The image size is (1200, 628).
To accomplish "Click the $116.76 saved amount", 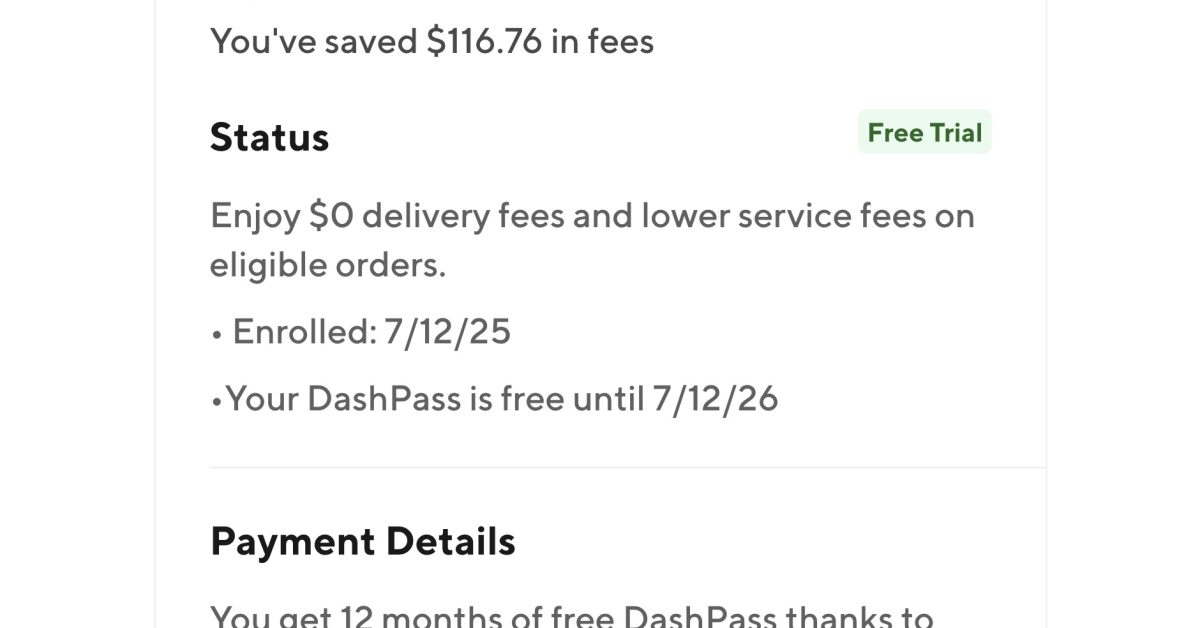I will coord(484,41).
